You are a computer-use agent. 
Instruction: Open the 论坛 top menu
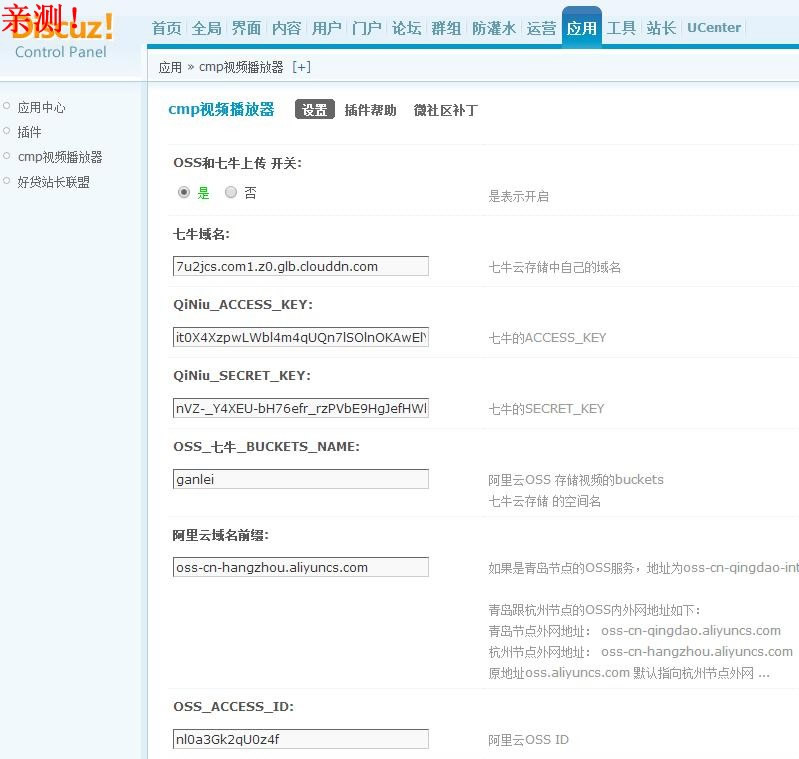[406, 28]
